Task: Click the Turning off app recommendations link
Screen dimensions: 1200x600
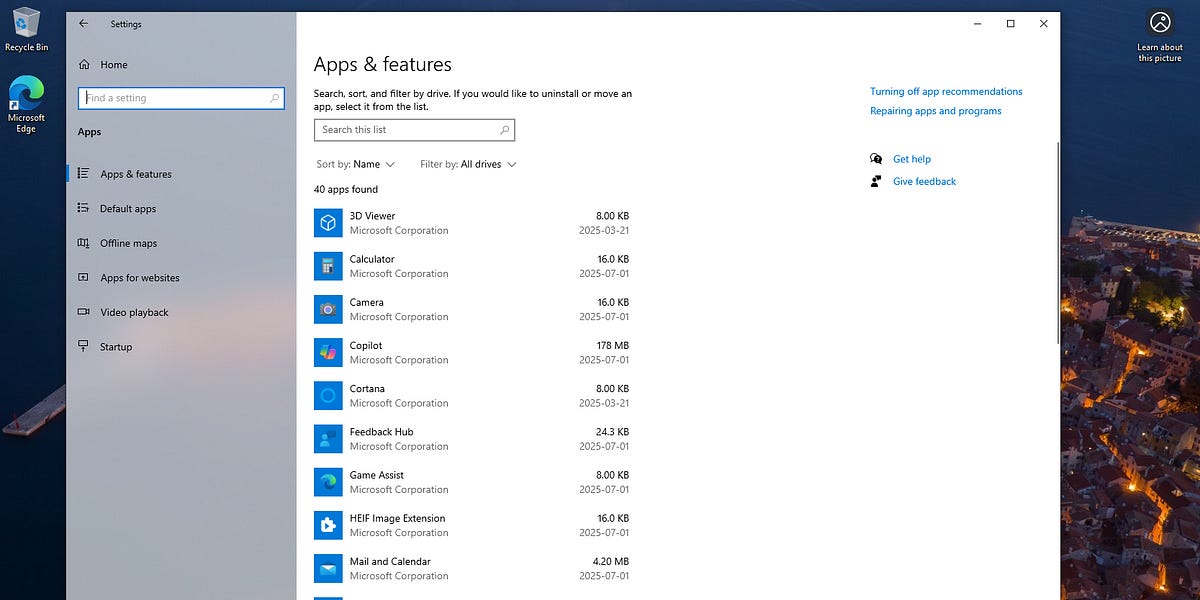Action: tap(946, 91)
